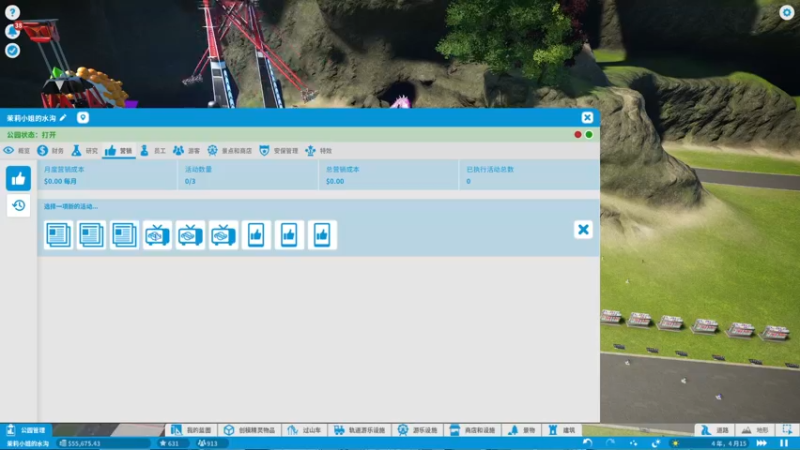Open the create workshop items menu

(x=249, y=430)
